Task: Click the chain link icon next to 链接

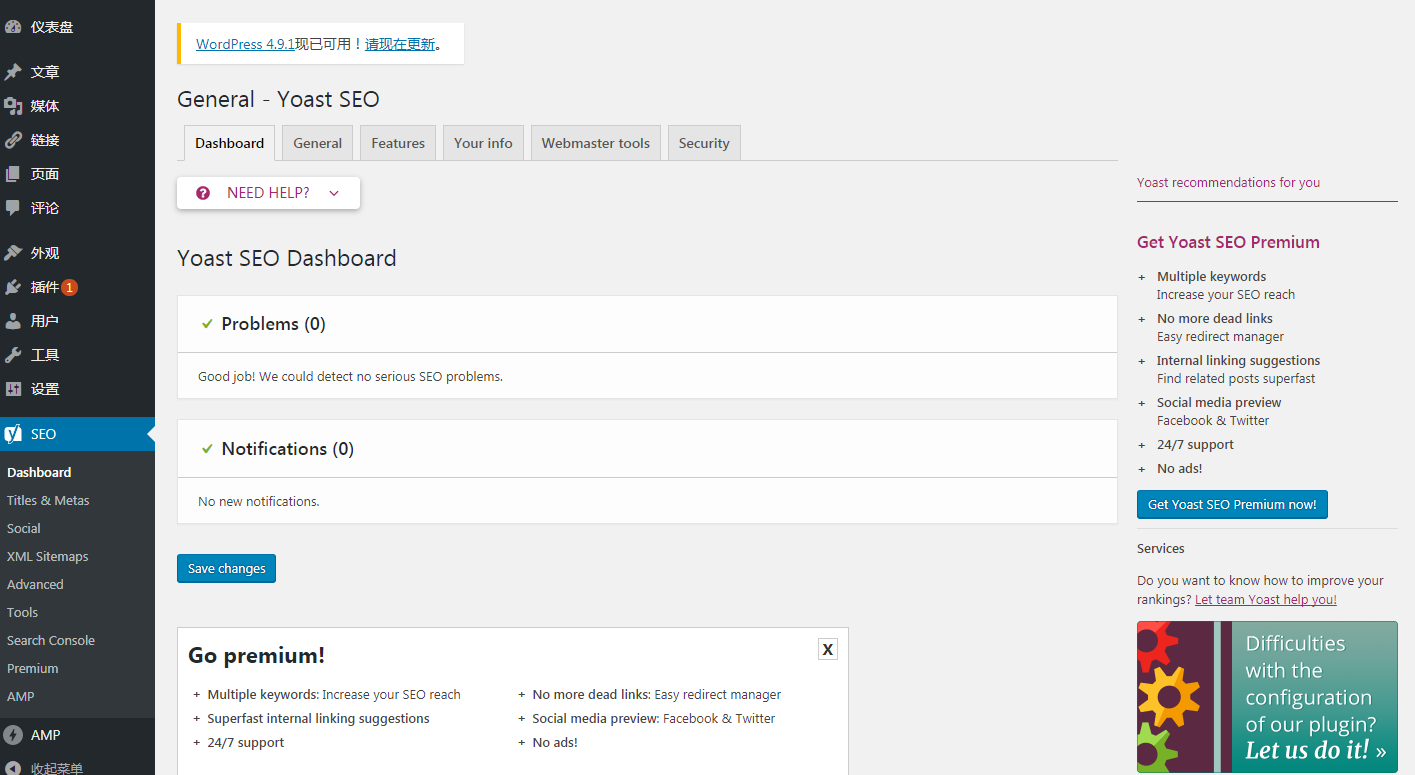Action: (x=13, y=140)
